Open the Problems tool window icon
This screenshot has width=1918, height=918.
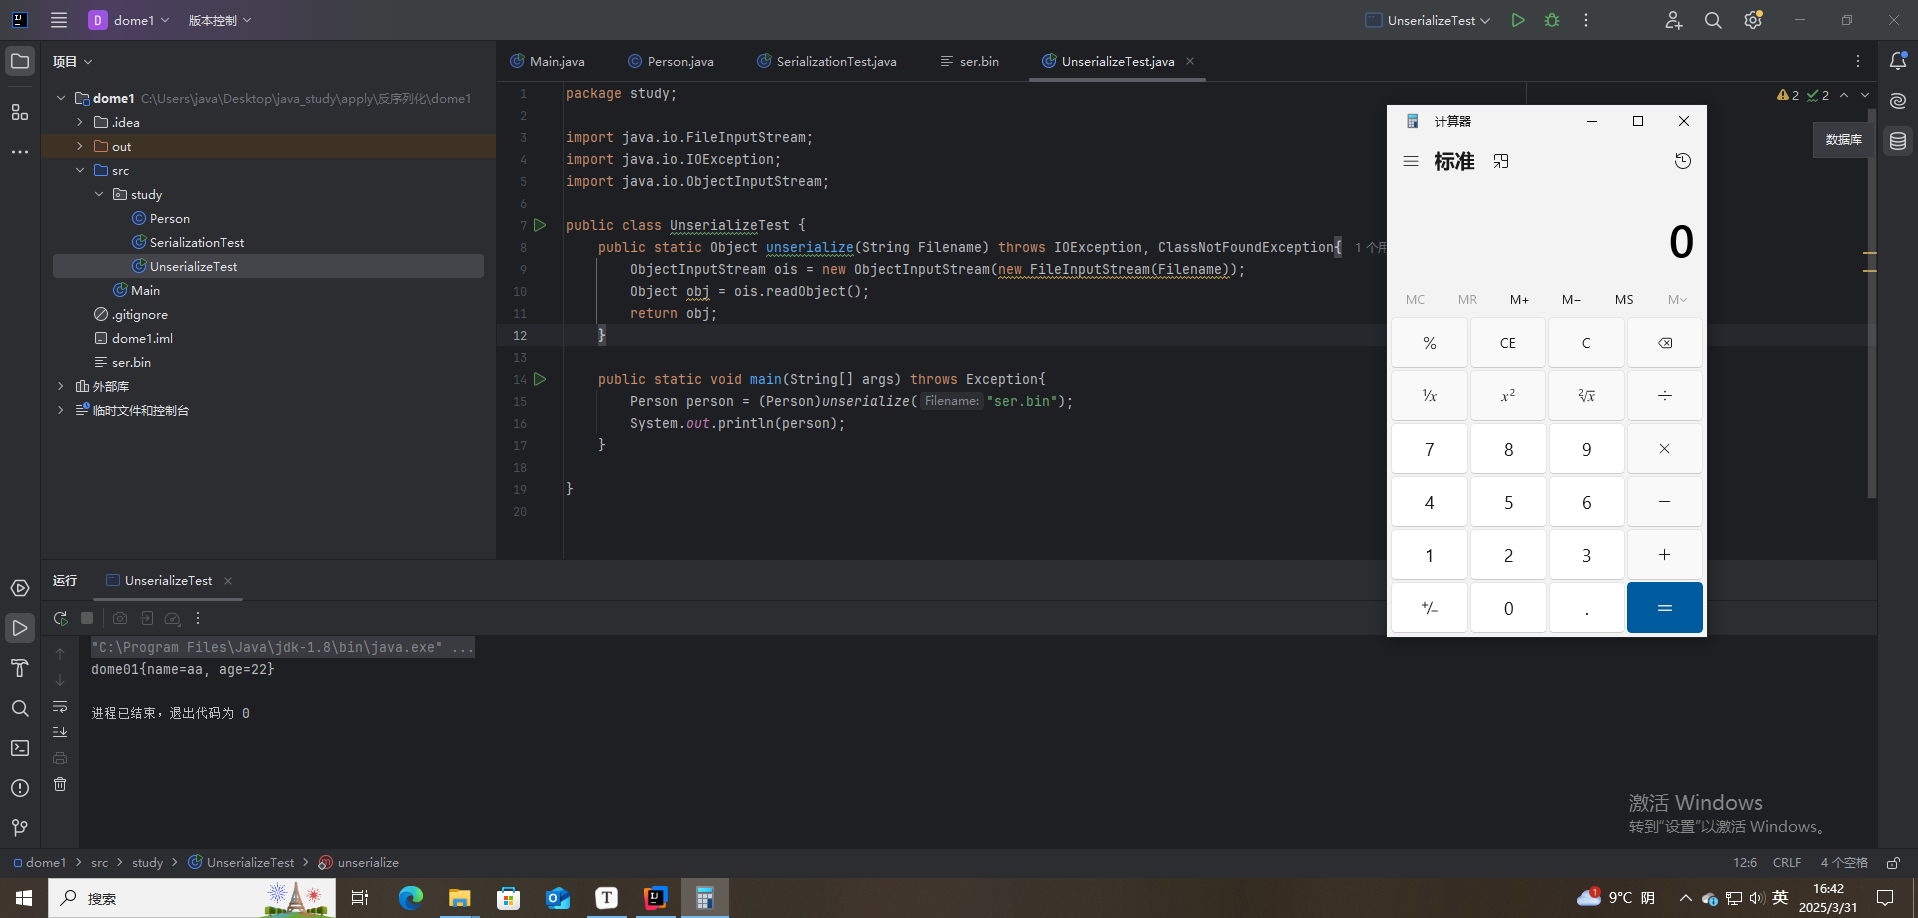coord(20,788)
